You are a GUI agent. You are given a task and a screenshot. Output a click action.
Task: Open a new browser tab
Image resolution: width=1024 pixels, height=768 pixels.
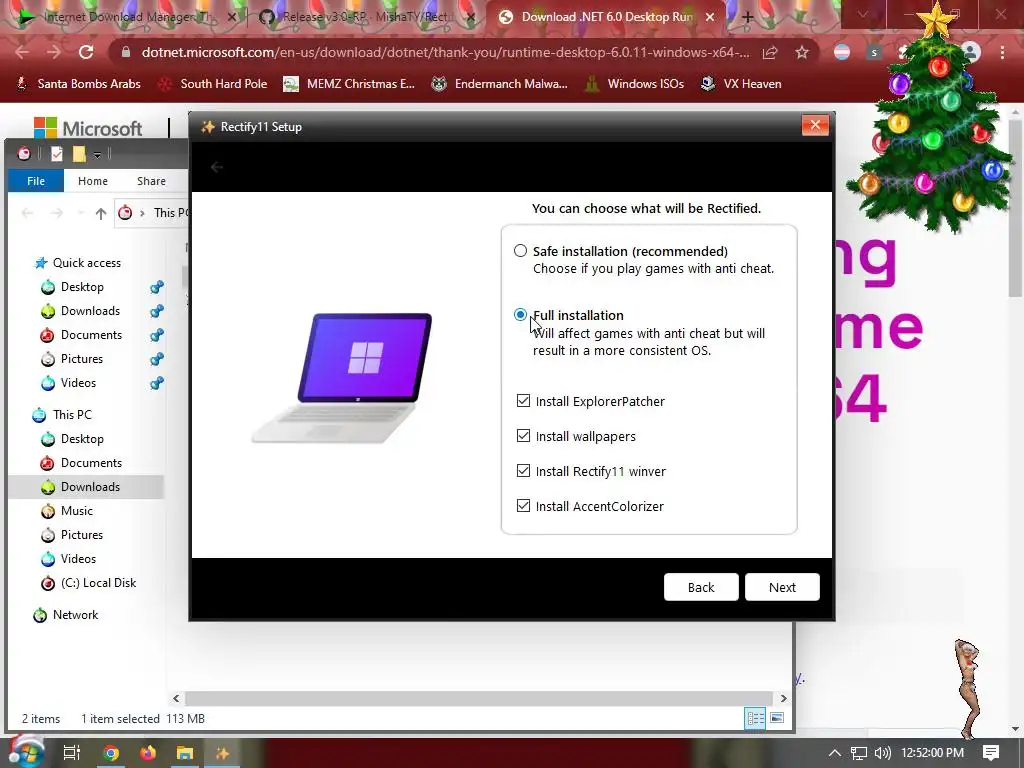748,17
